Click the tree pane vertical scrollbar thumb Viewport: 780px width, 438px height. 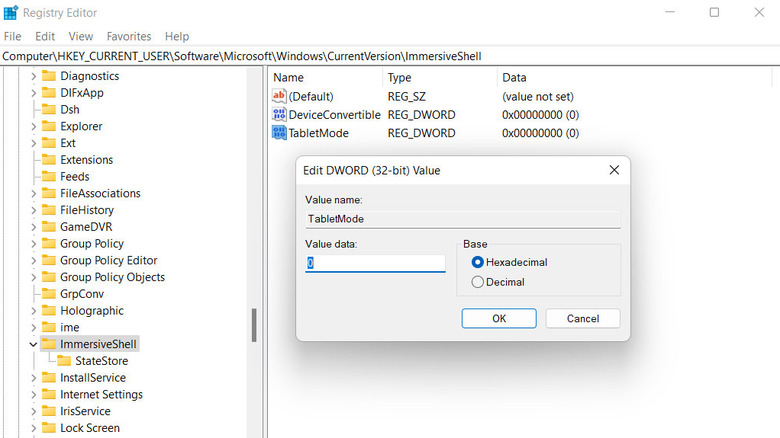[x=254, y=326]
